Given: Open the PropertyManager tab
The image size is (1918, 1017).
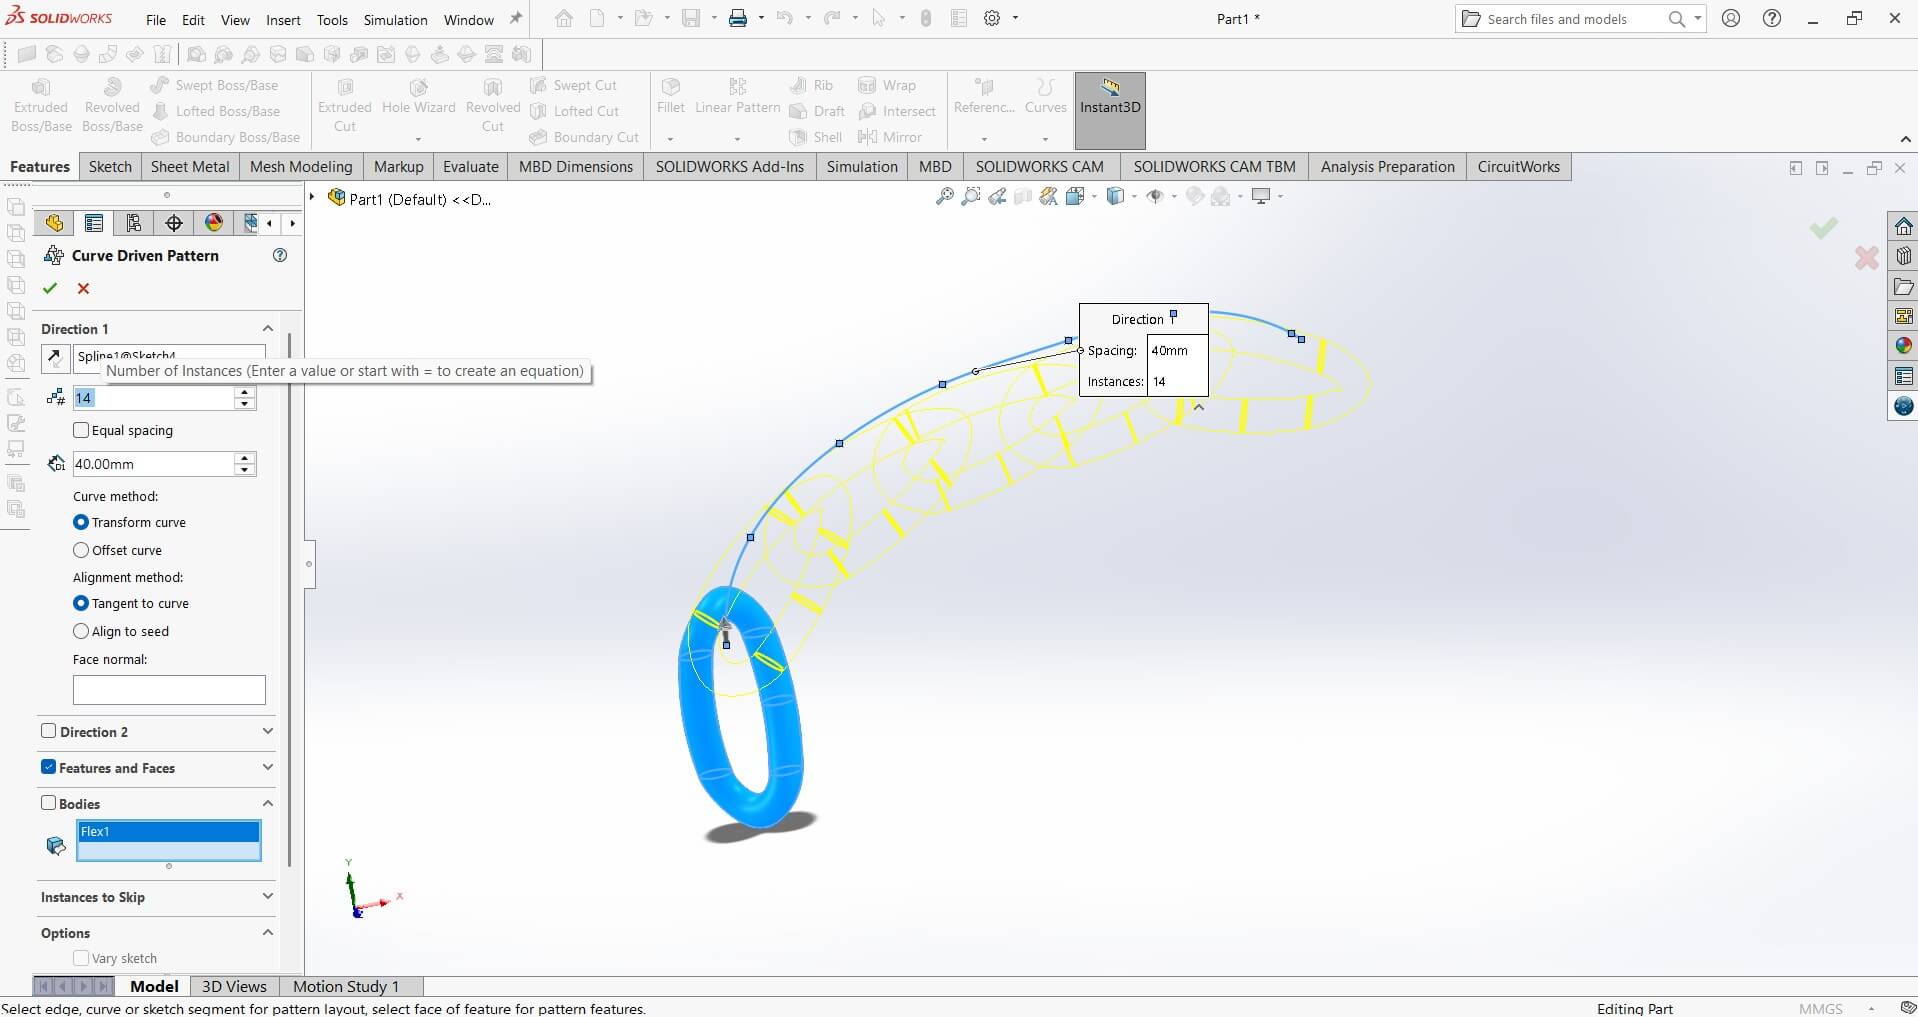Looking at the screenshot, I should pos(94,223).
